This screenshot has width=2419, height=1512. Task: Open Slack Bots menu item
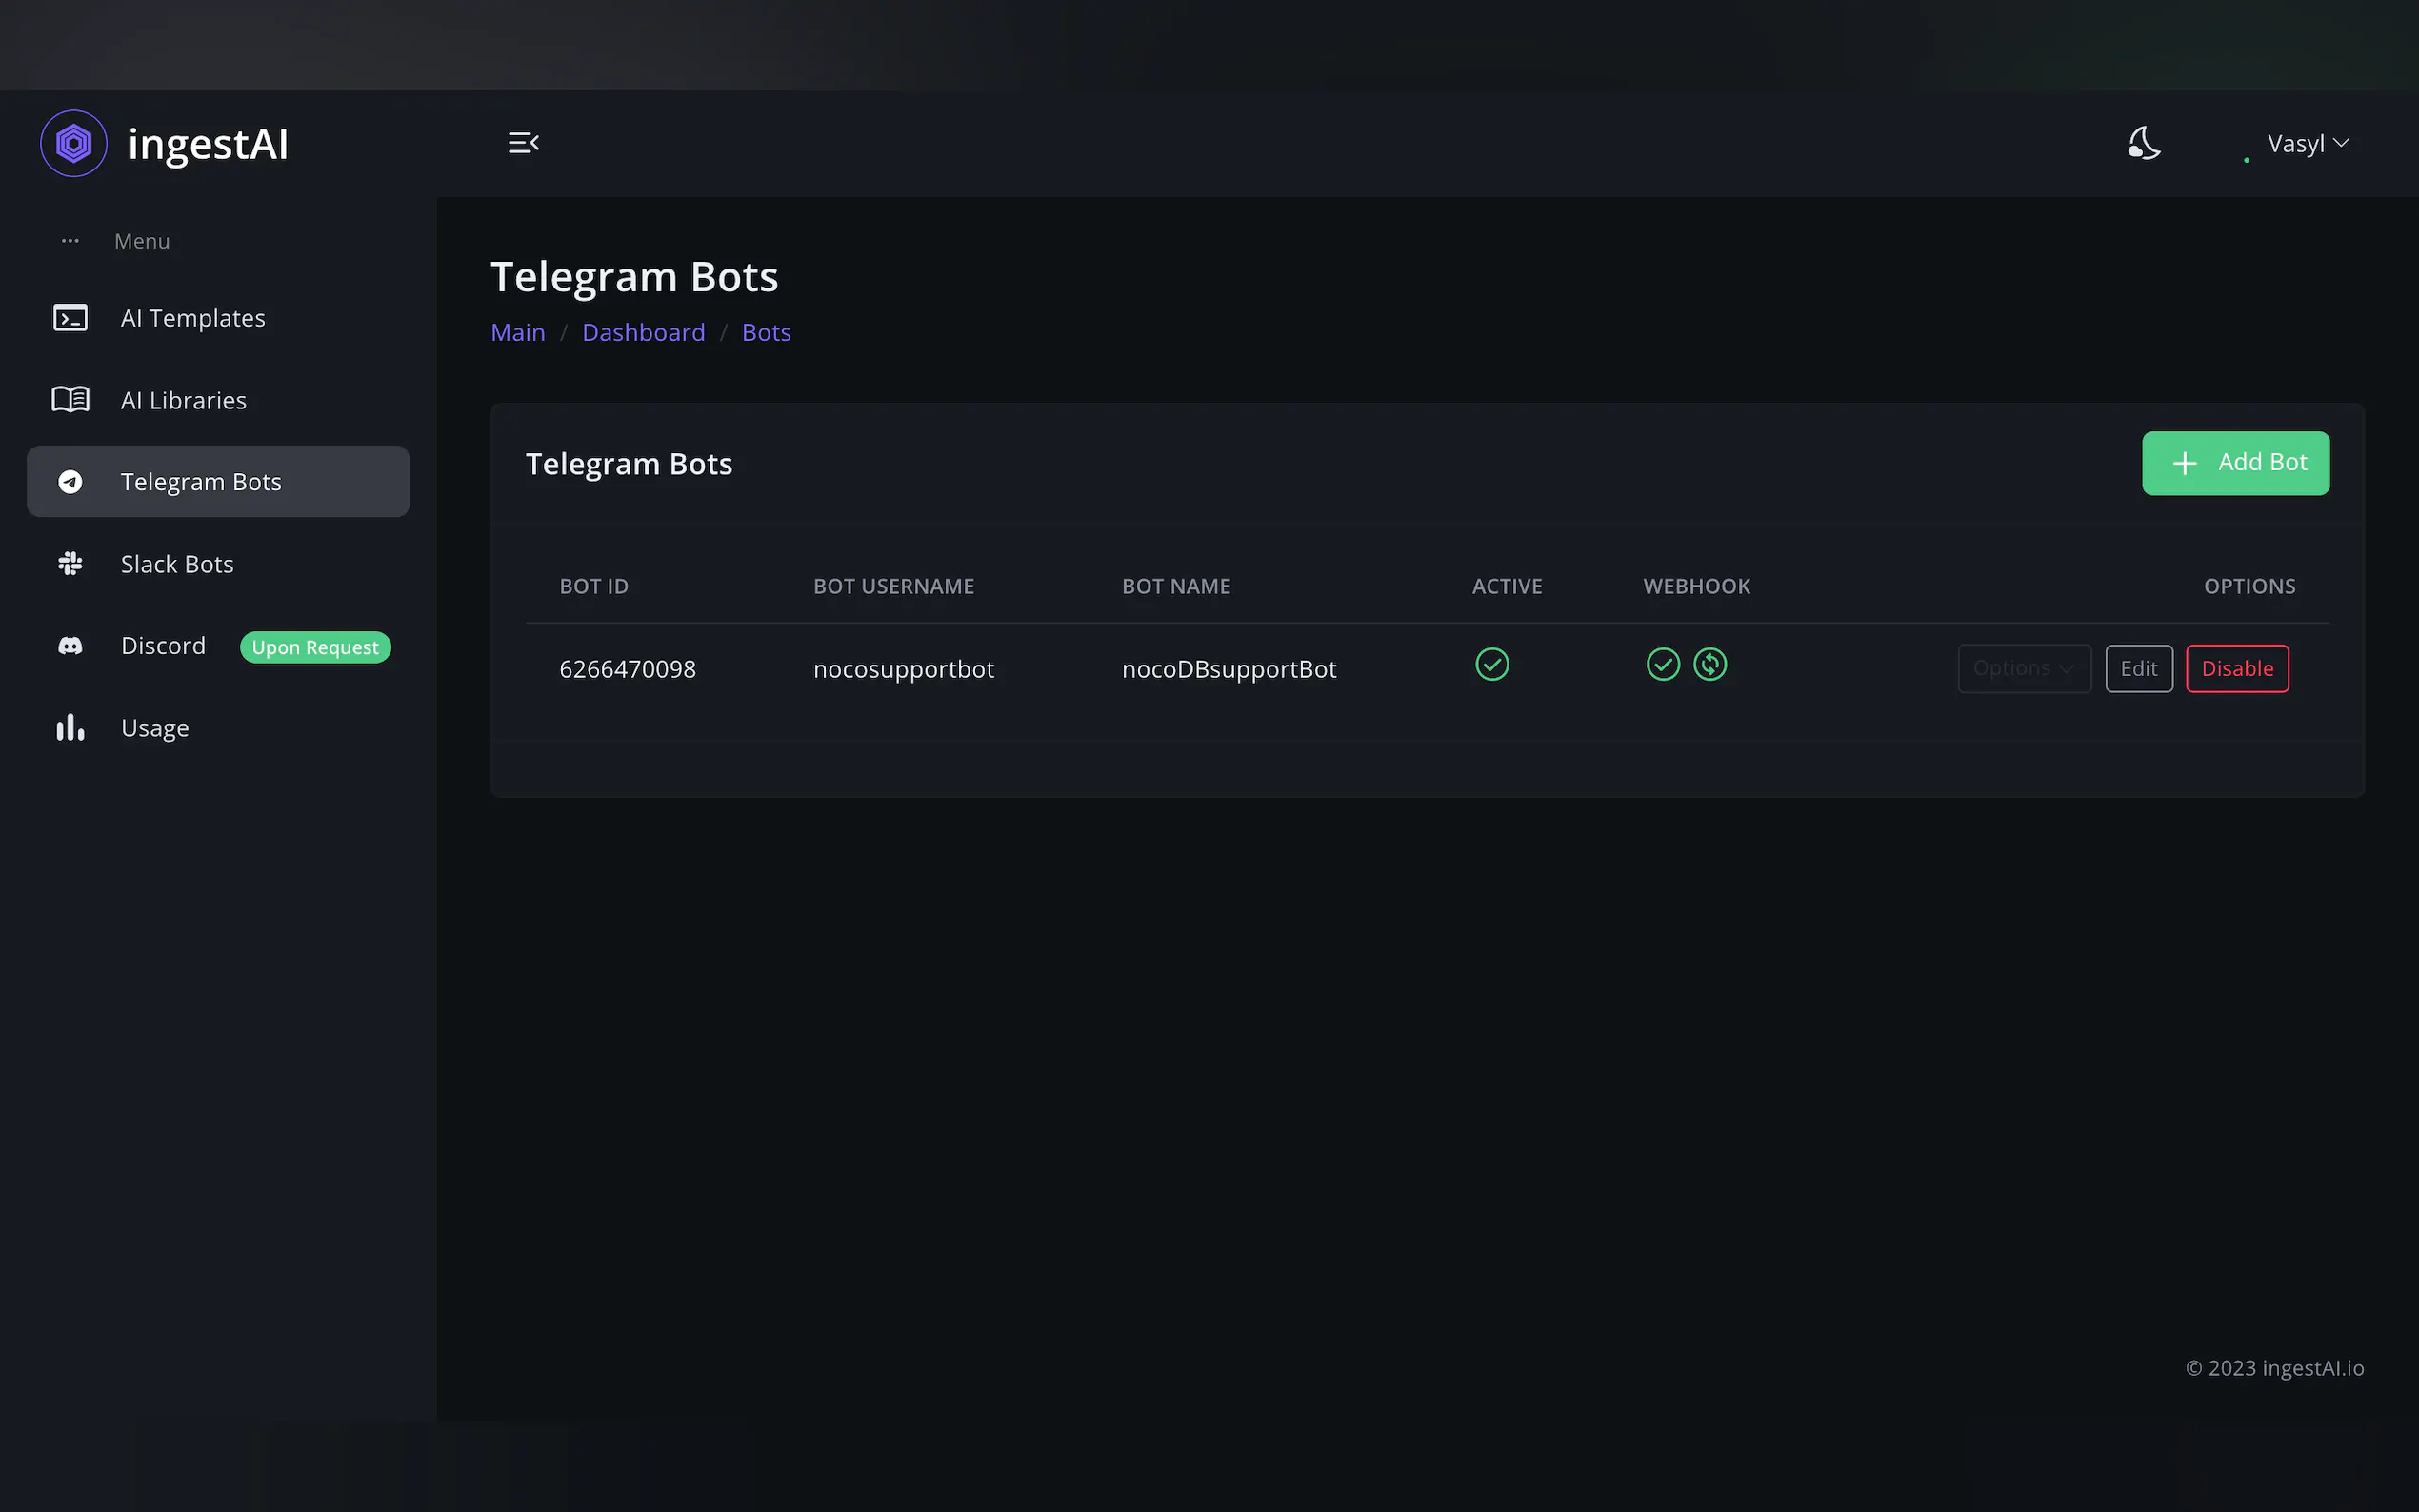pos(218,564)
